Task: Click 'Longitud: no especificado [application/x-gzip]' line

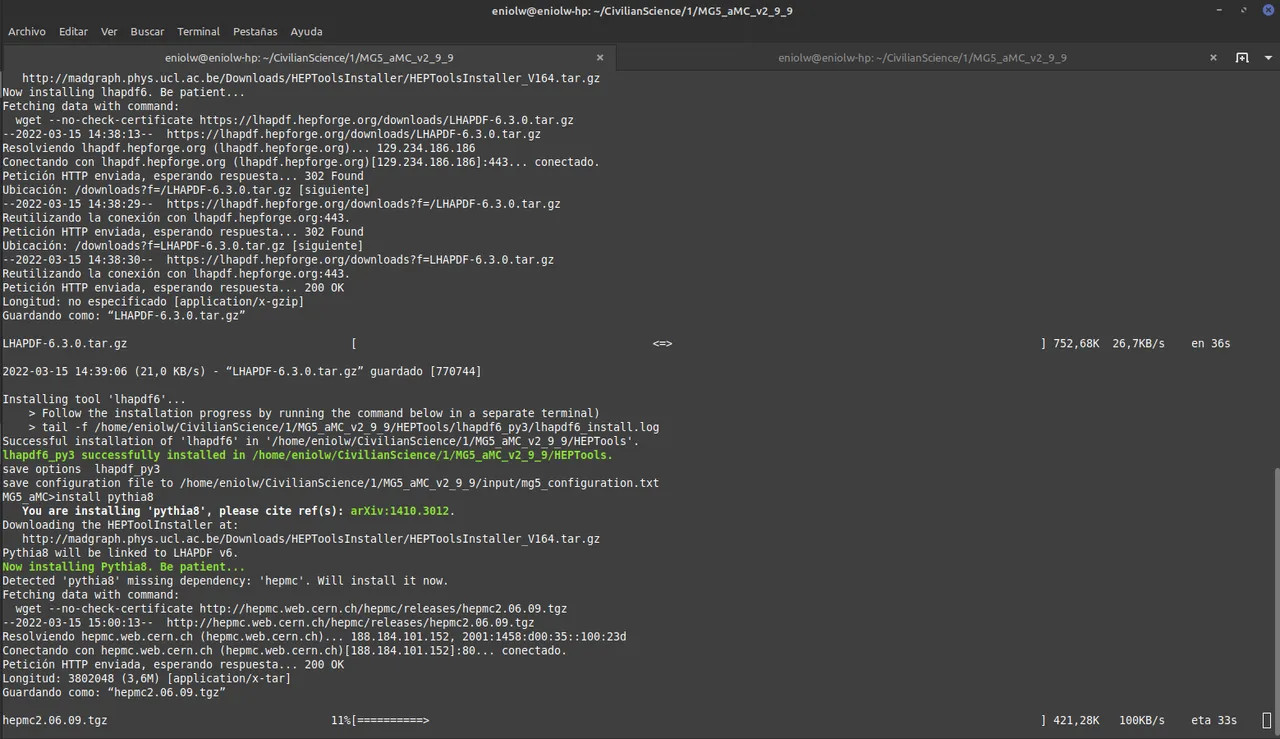Action: click(x=153, y=302)
